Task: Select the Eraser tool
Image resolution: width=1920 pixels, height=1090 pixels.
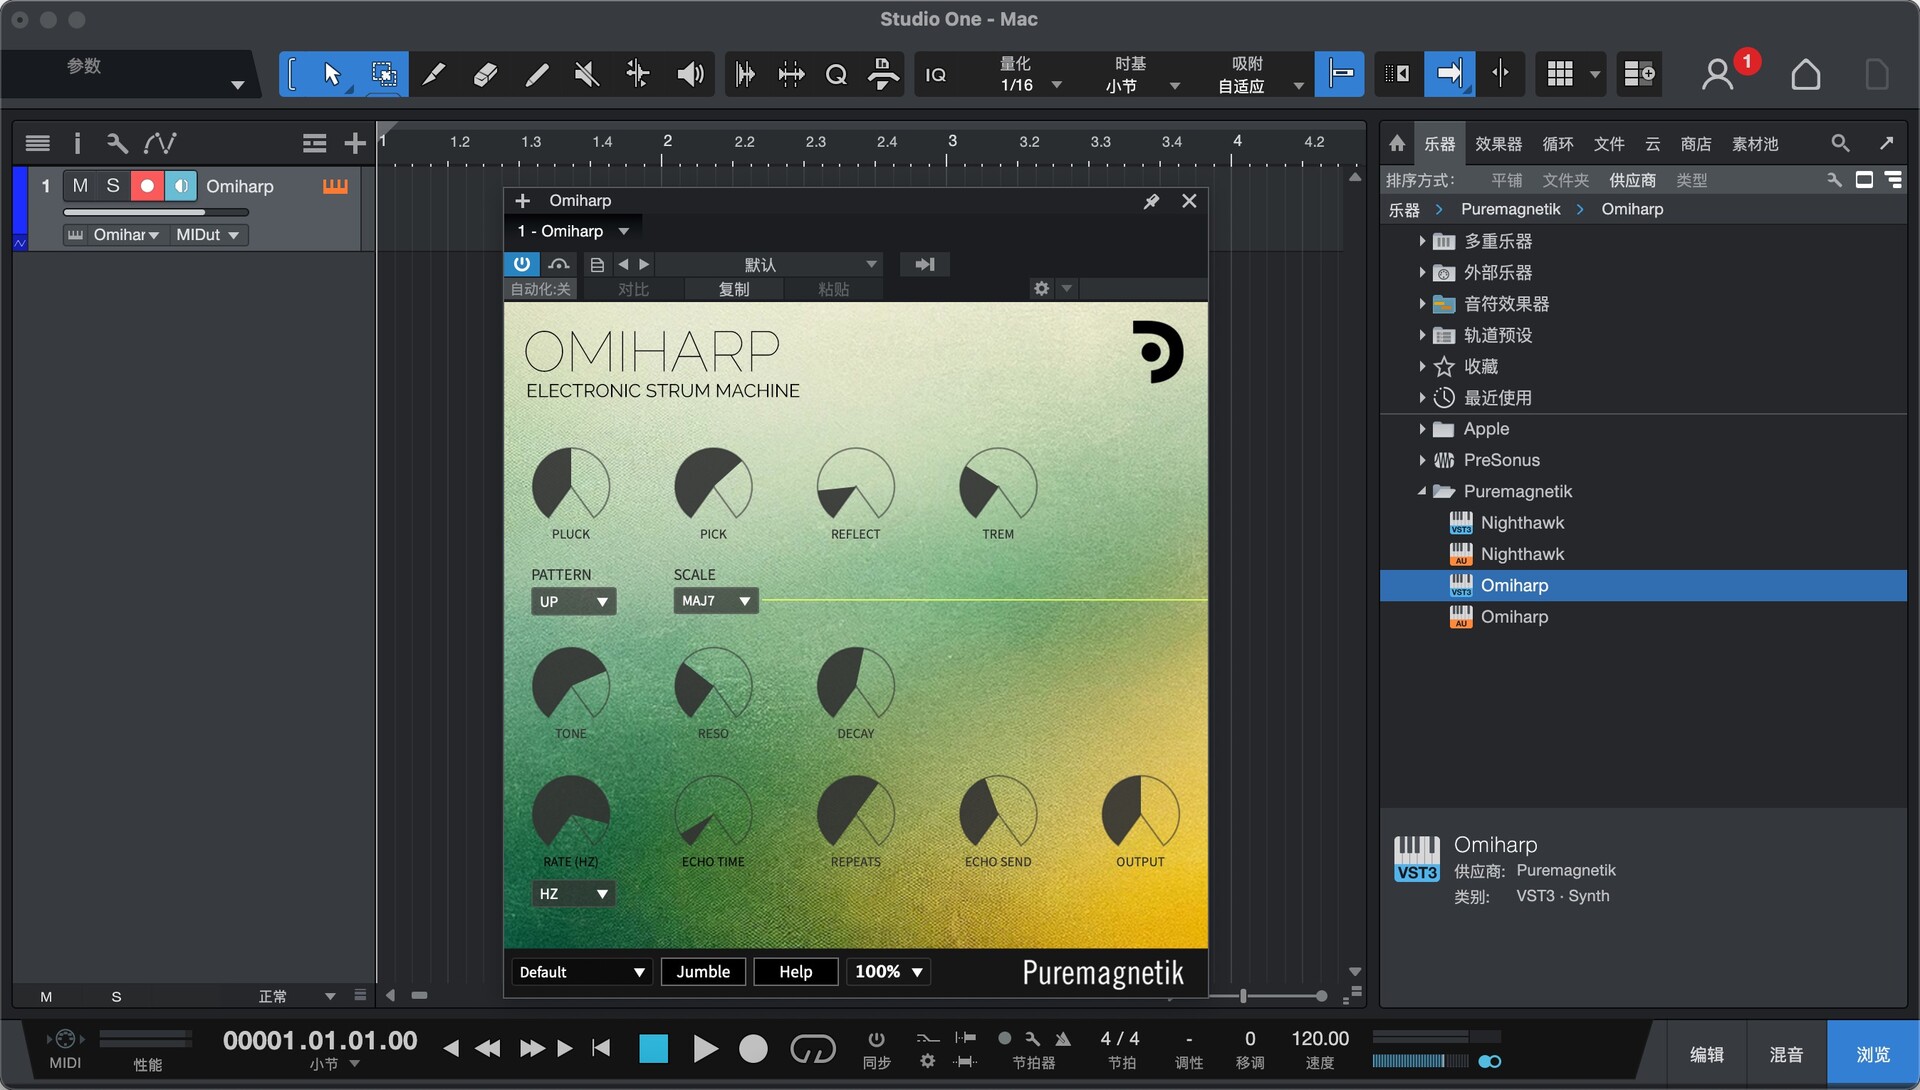Action: 485,74
